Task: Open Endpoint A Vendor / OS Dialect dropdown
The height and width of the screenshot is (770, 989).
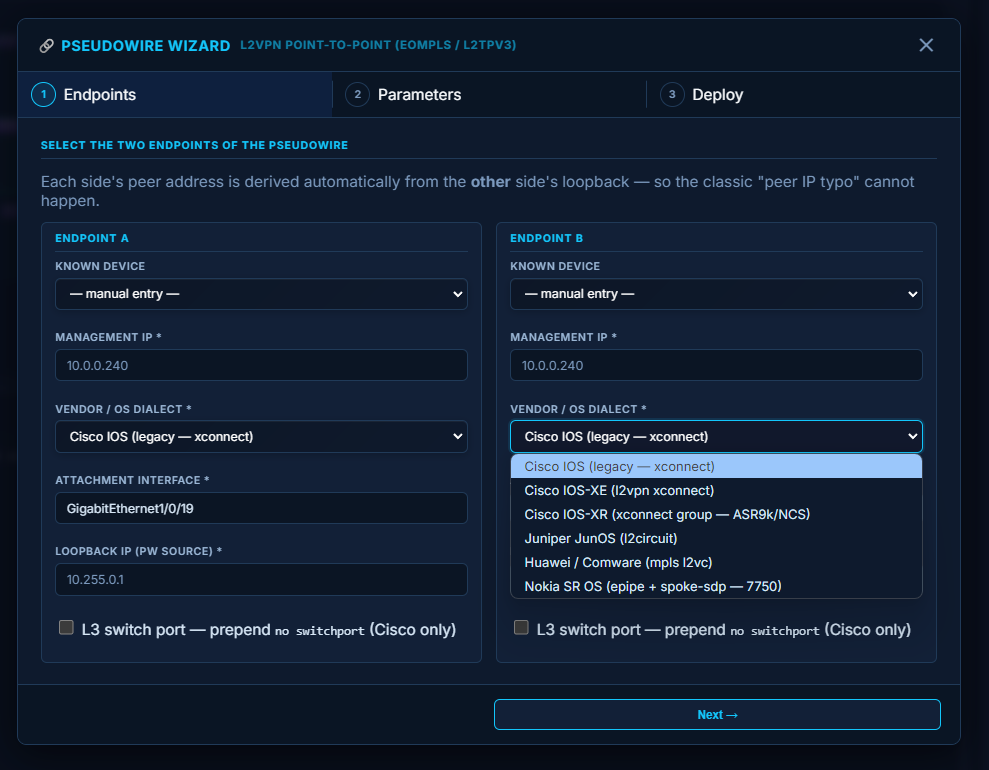Action: [x=261, y=436]
